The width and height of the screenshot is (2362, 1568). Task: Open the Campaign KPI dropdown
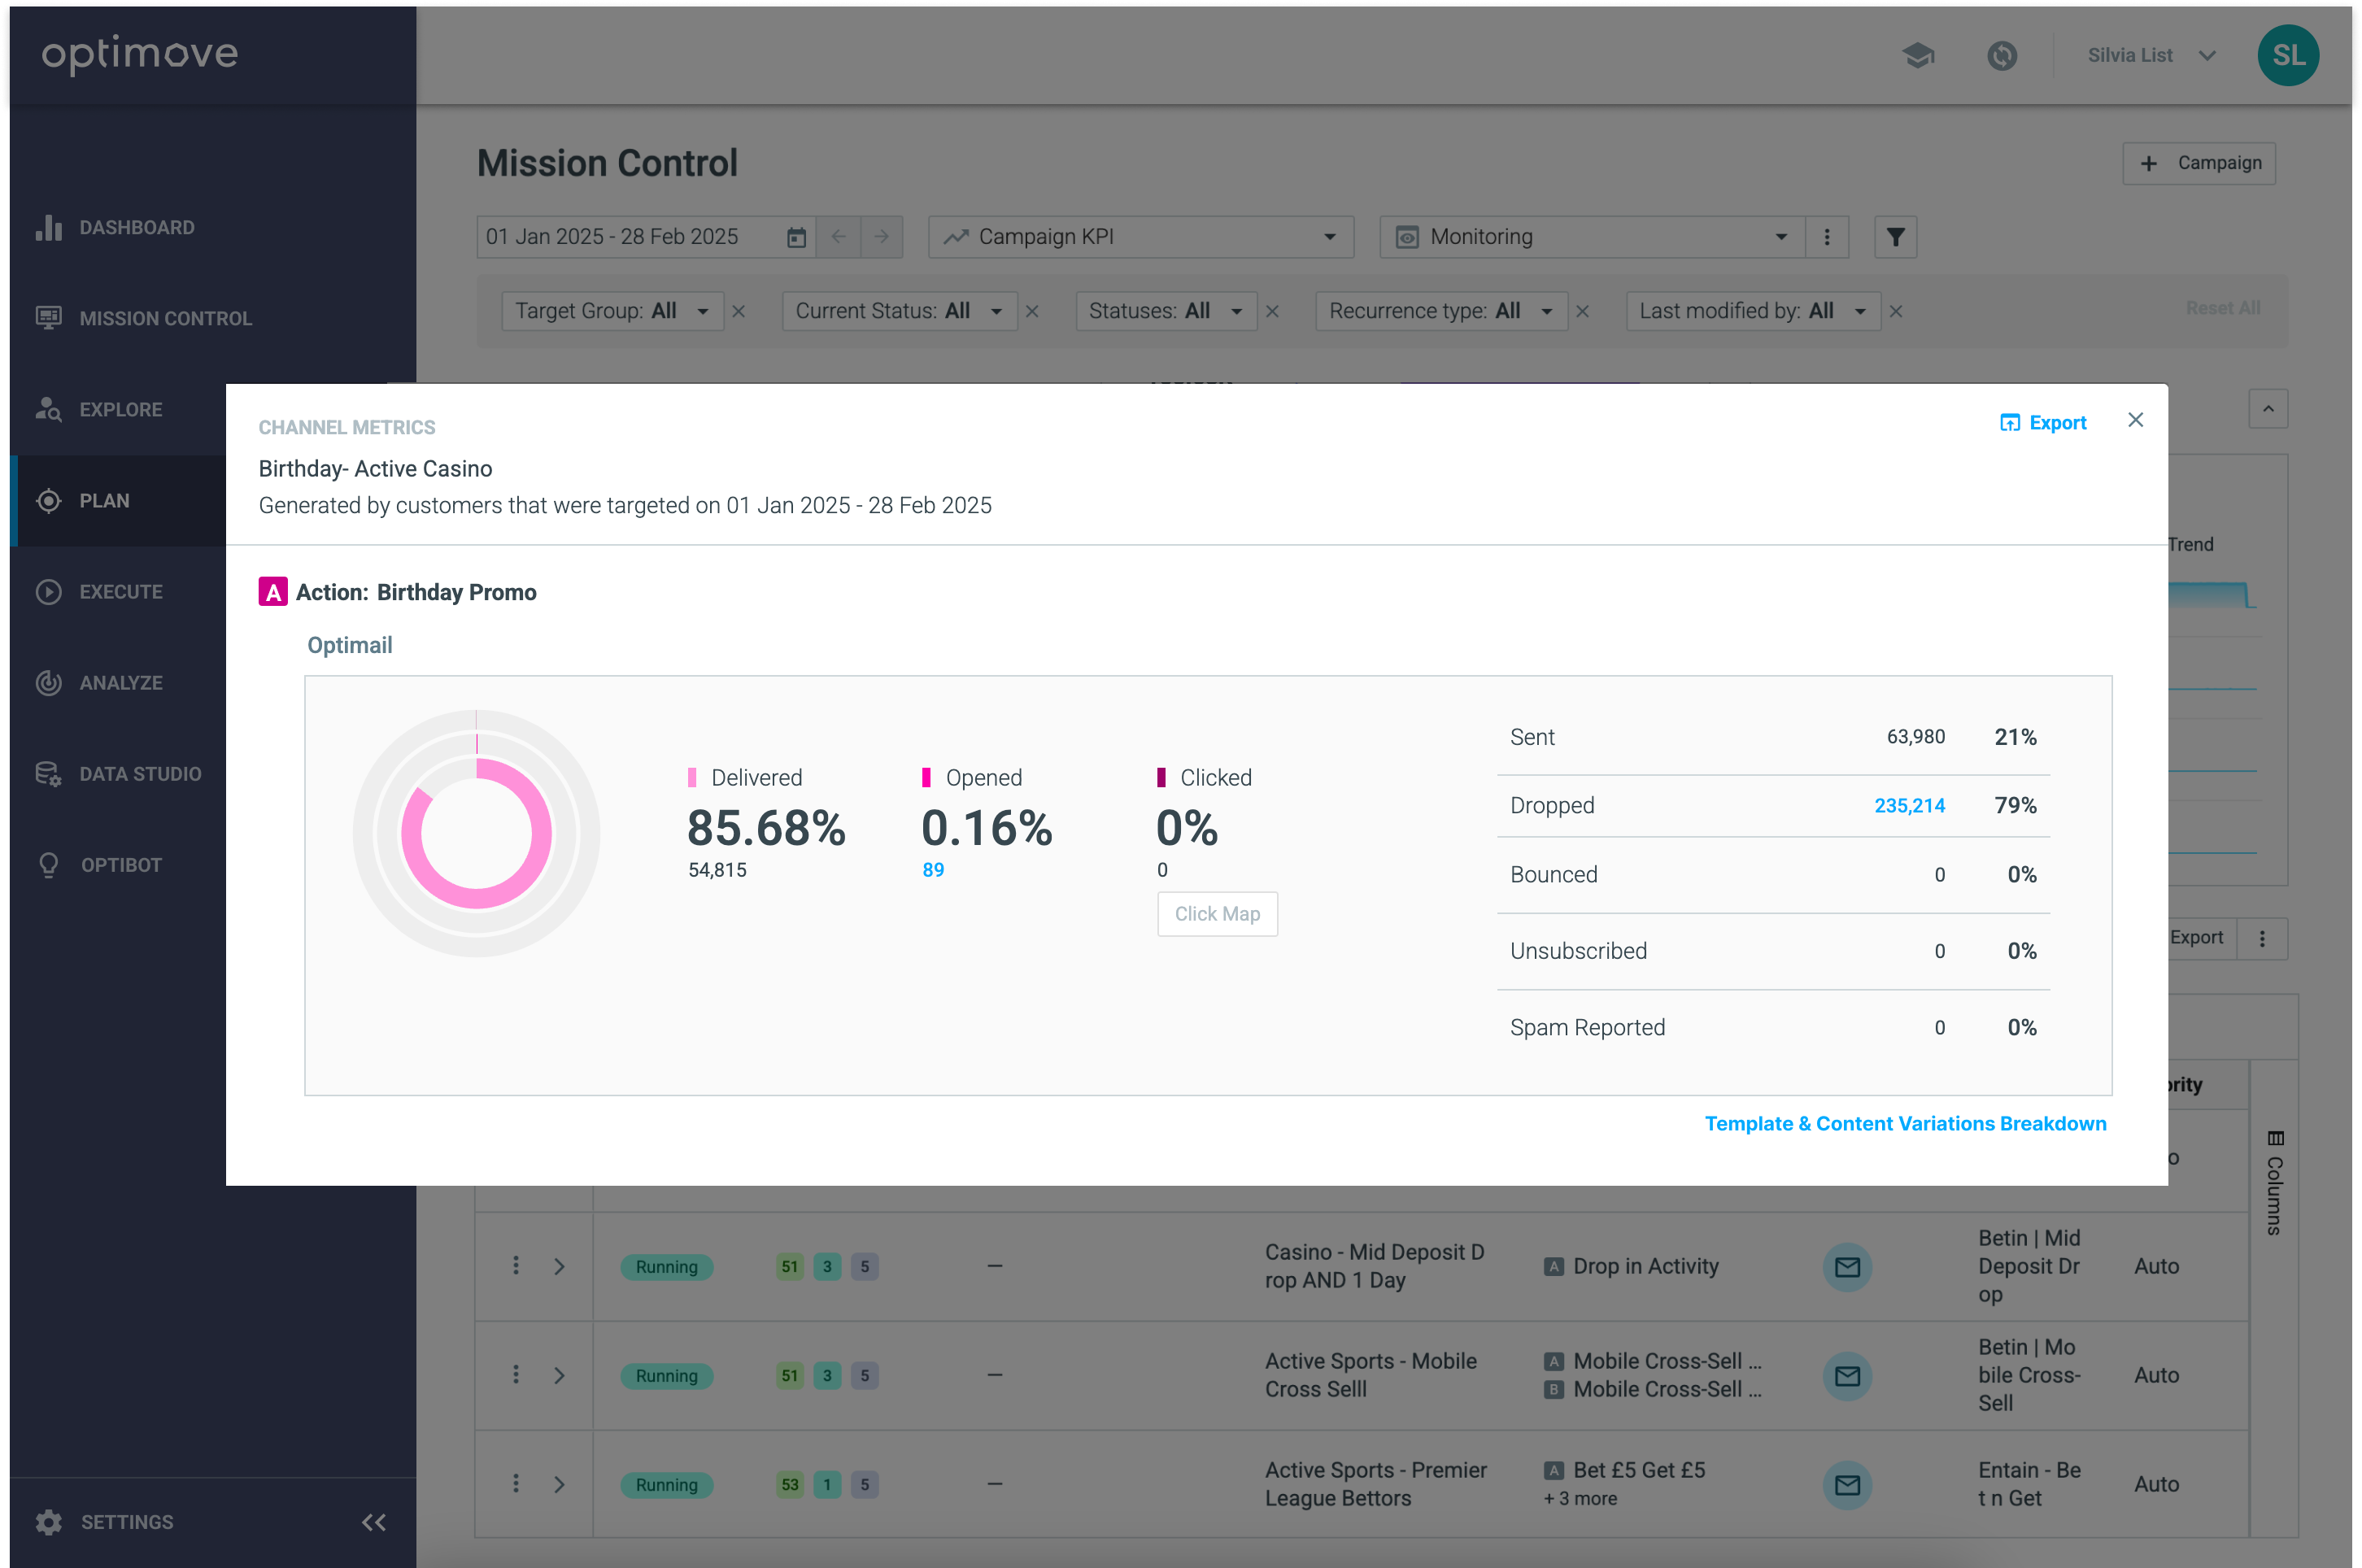pos(1140,237)
